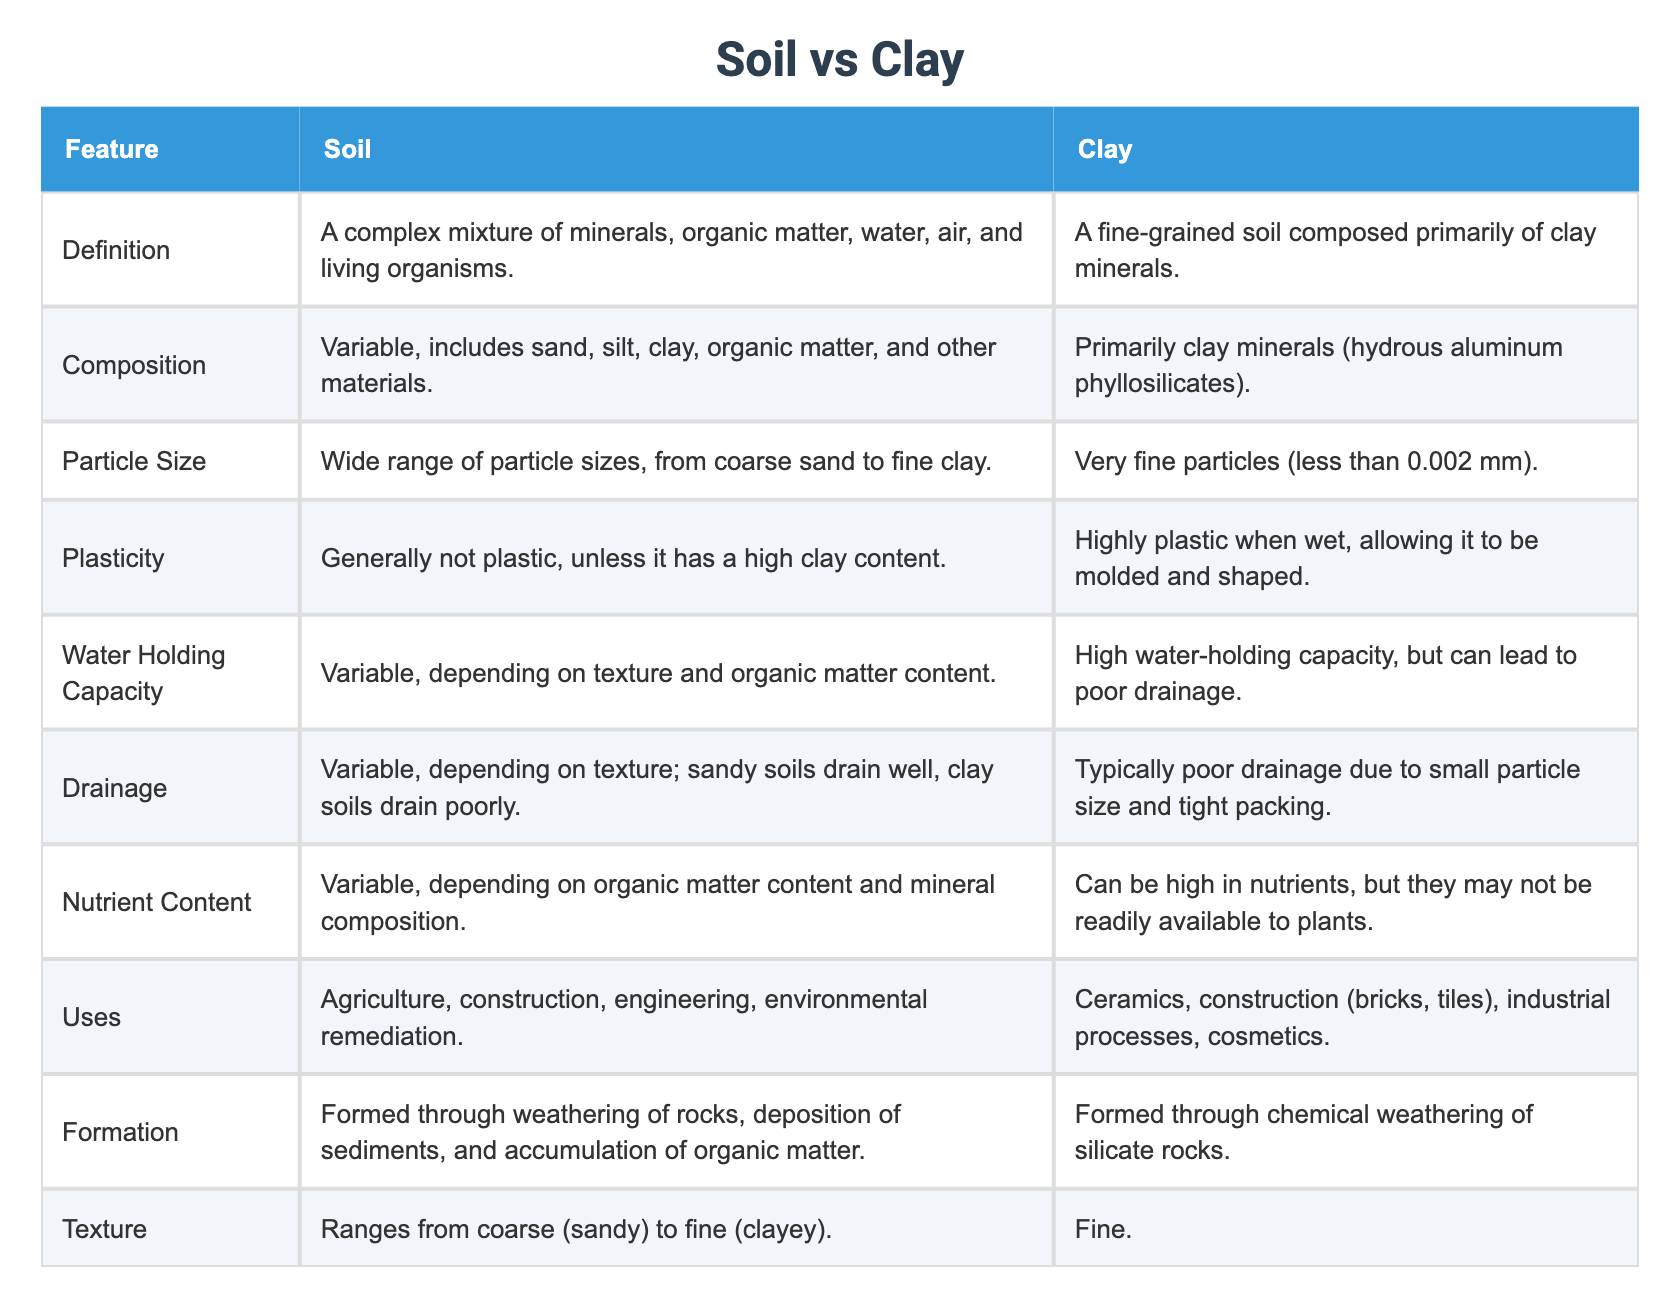Click the clay cell about hydrous aluminum phyllosilicates

click(1346, 365)
